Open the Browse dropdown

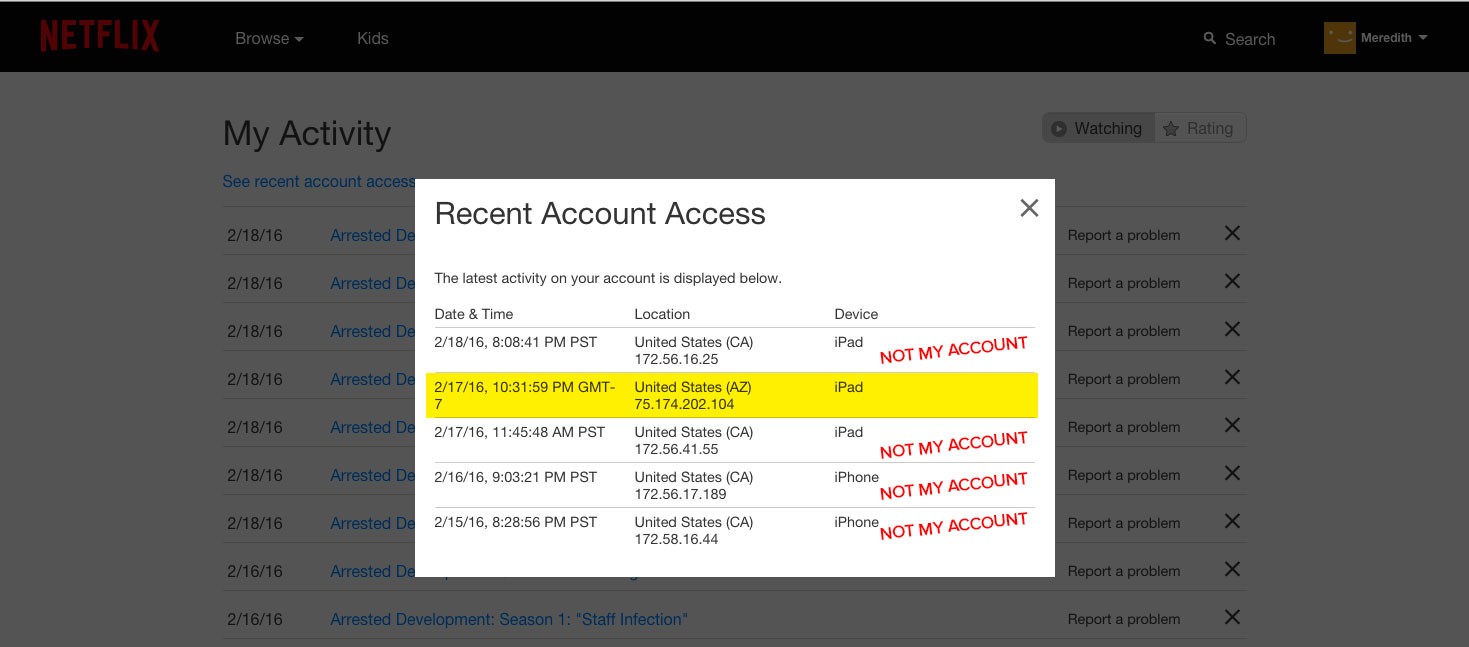tap(269, 38)
